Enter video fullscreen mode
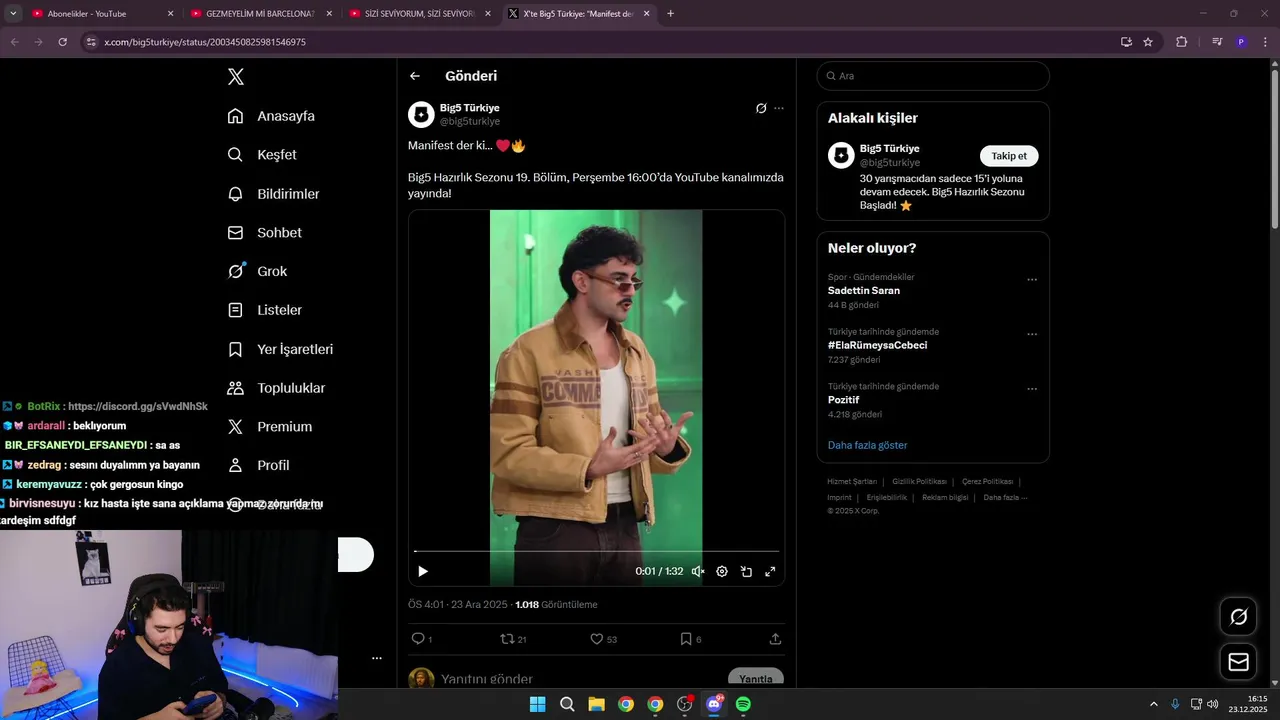The image size is (1280, 720). click(770, 571)
